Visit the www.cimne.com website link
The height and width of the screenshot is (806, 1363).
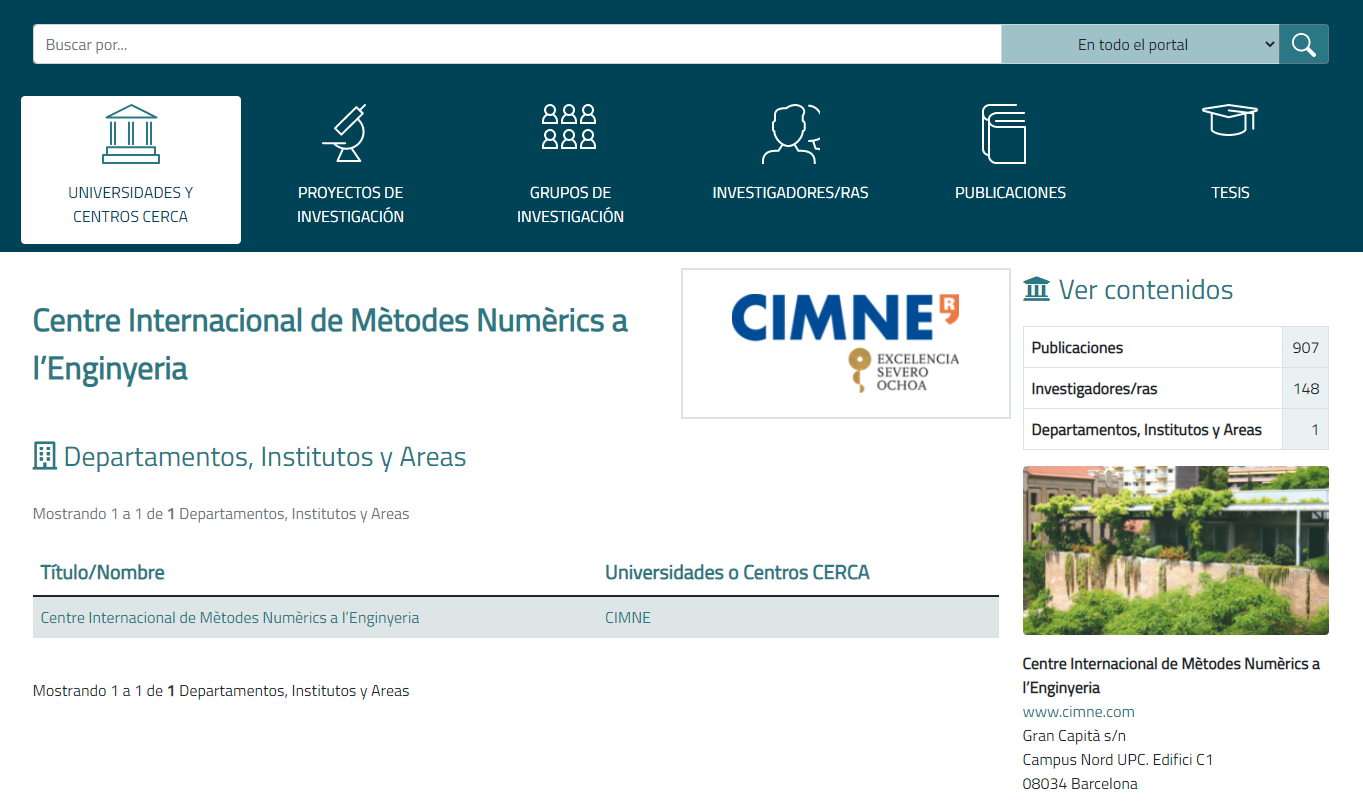tap(1078, 712)
